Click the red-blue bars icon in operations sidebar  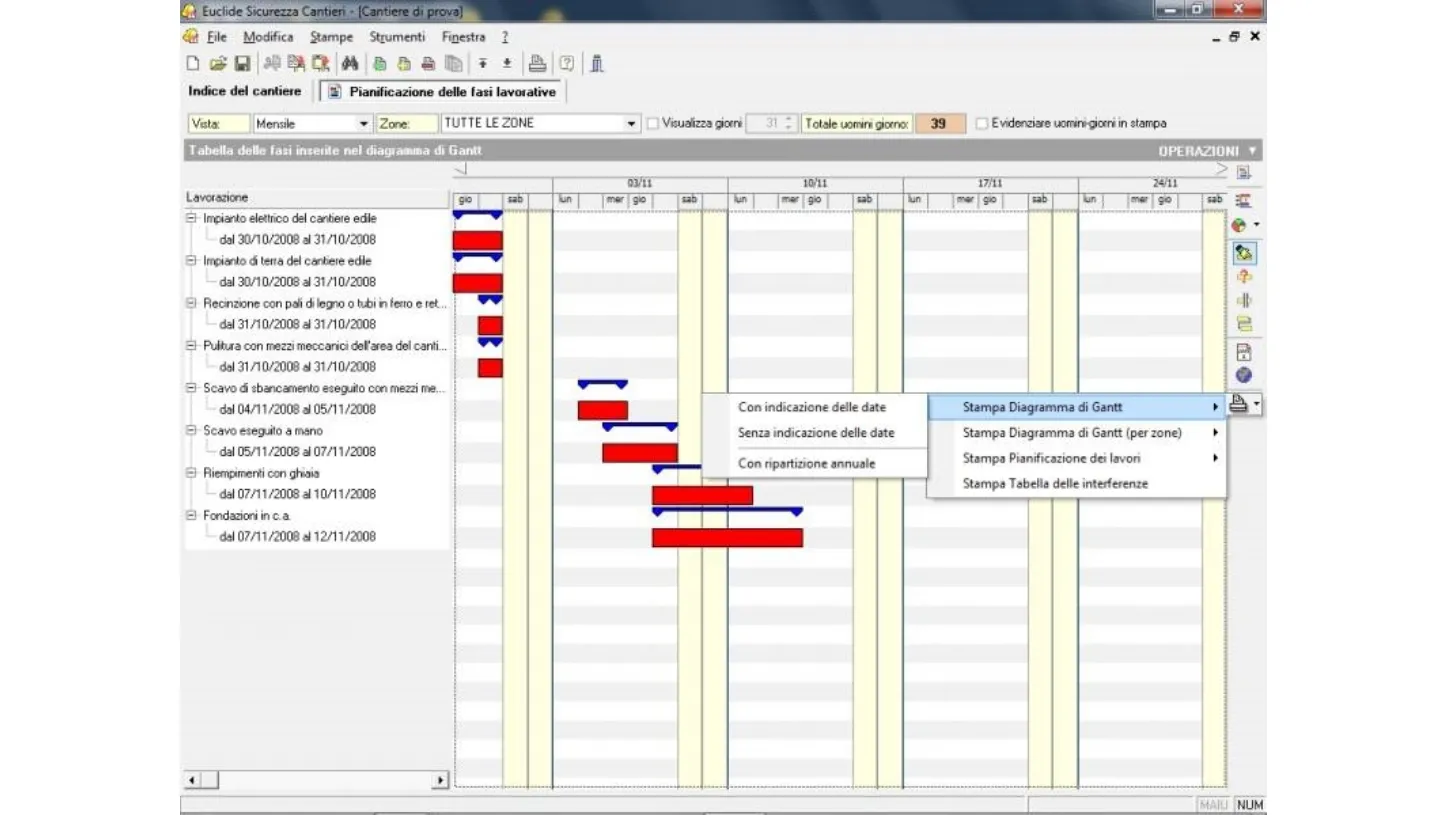[x=1244, y=201]
